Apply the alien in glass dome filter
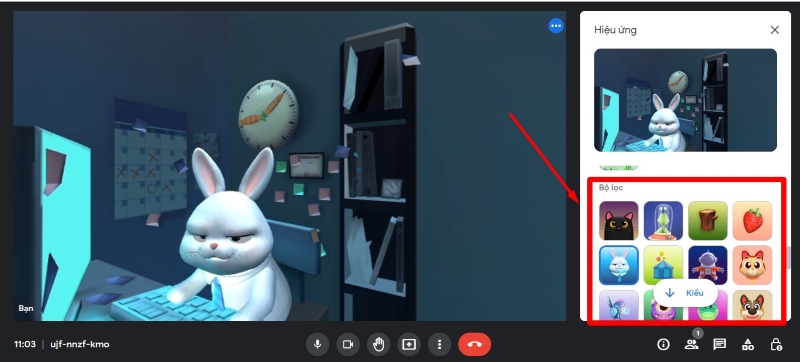 point(663,221)
